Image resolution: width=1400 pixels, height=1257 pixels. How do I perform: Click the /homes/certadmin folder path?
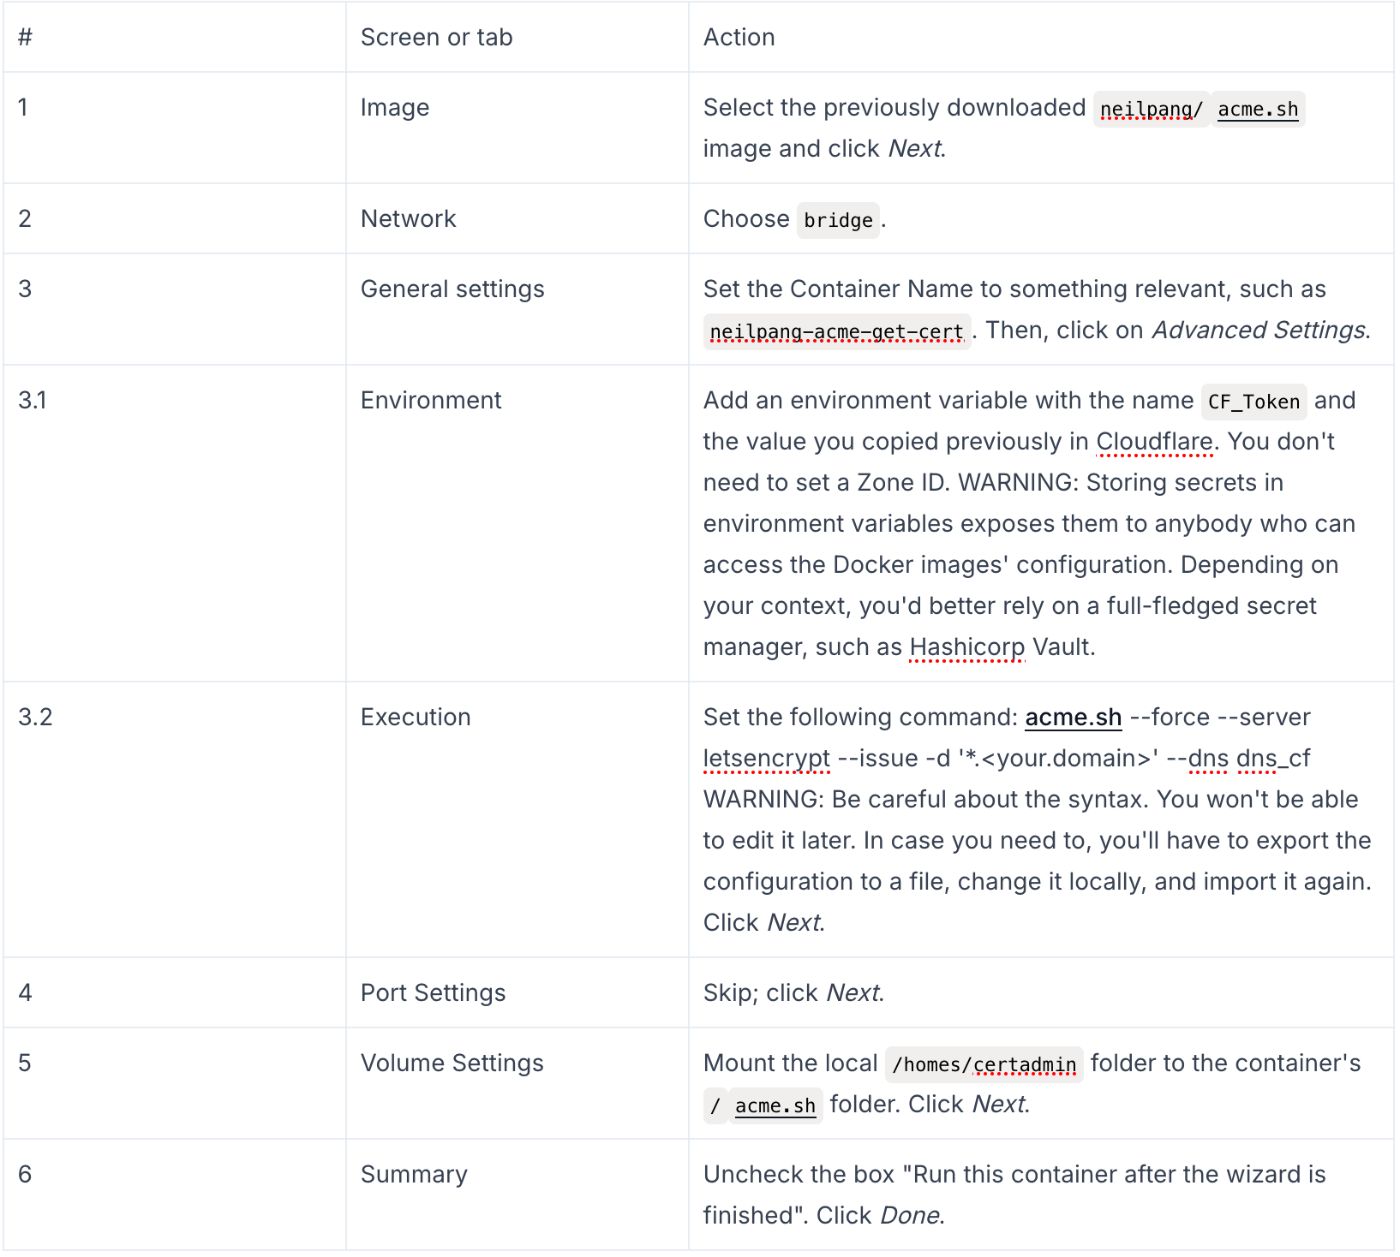[984, 1064]
